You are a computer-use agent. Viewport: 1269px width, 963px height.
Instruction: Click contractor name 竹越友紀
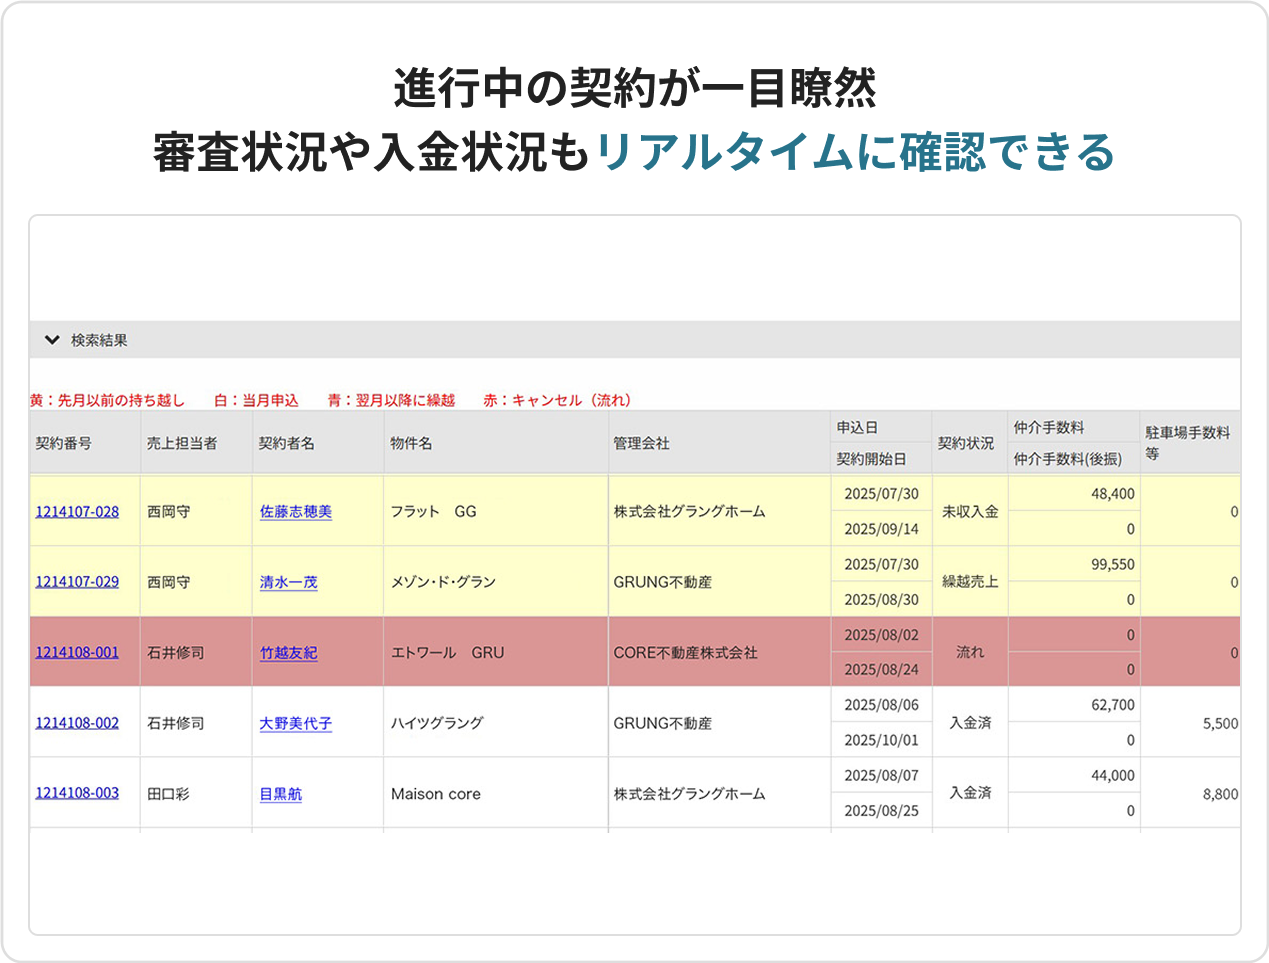[288, 653]
